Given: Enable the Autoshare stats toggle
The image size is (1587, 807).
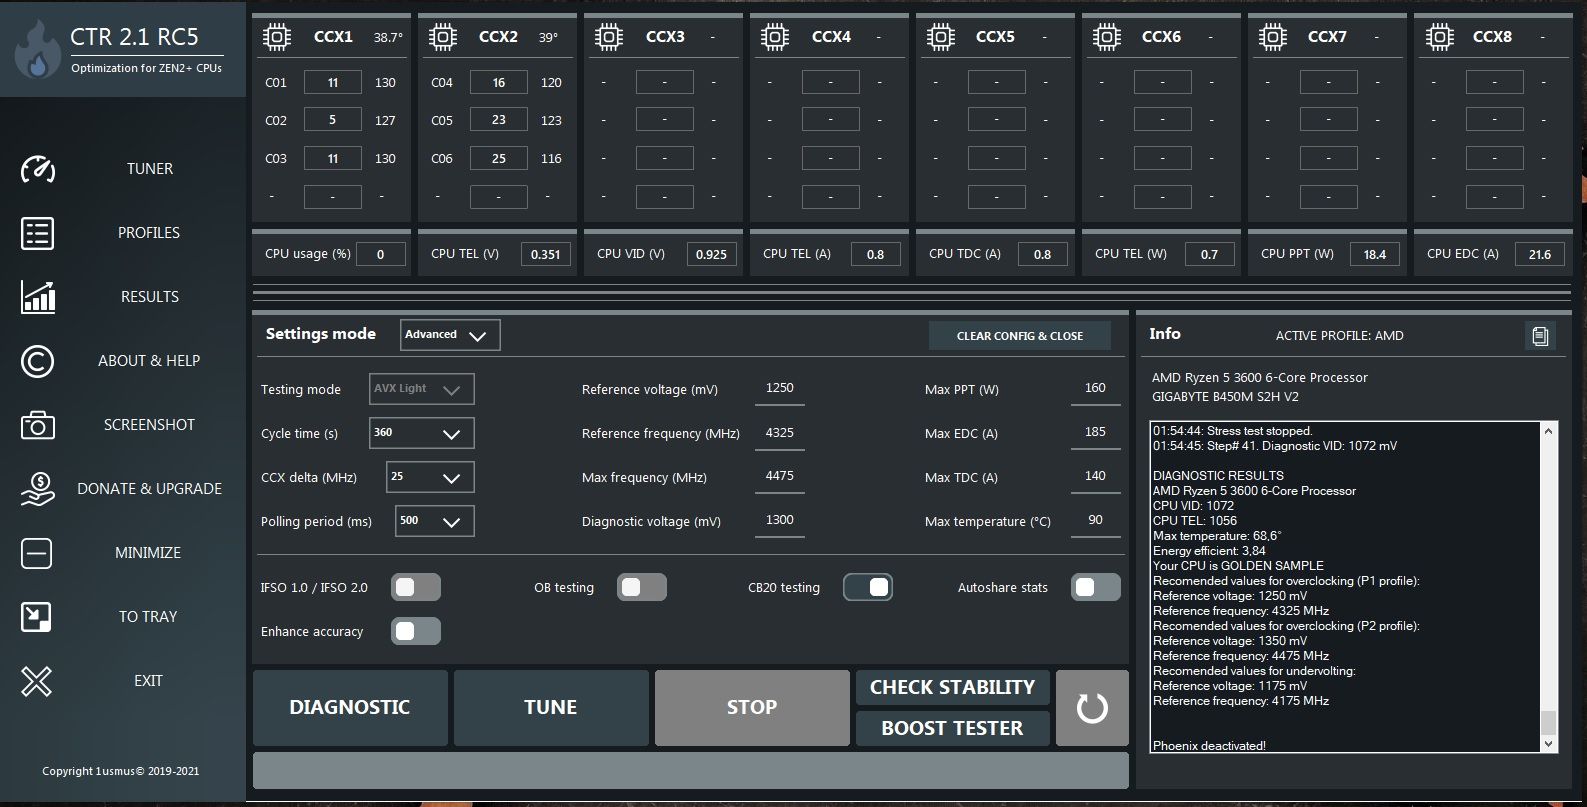Looking at the screenshot, I should pos(1095,588).
